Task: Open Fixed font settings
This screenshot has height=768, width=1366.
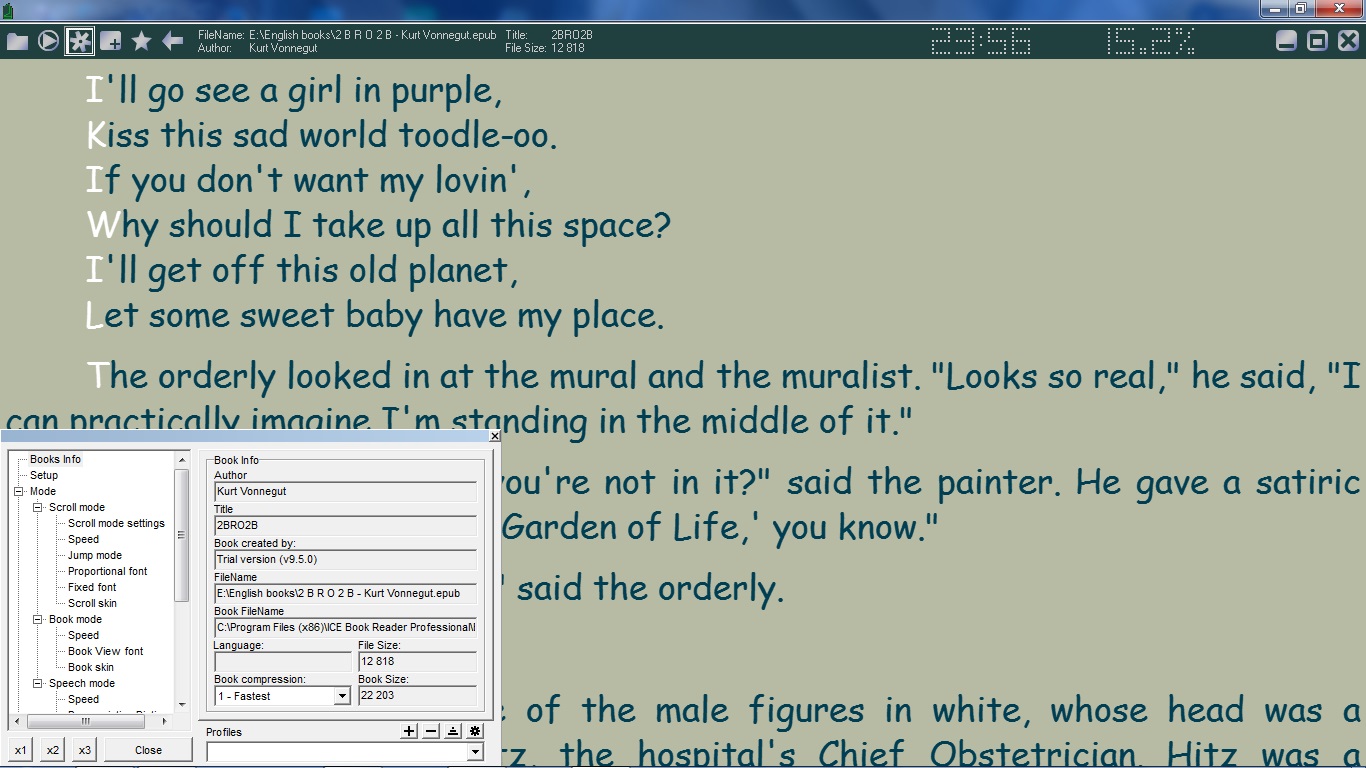Action: click(x=92, y=588)
